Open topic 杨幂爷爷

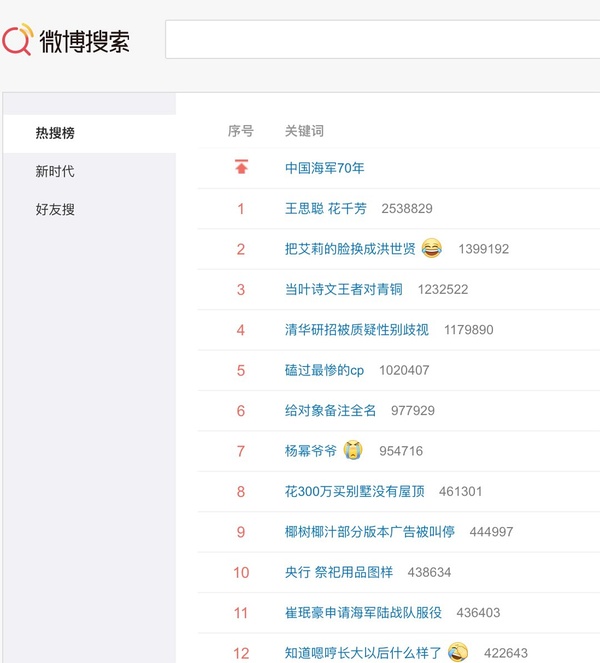tap(311, 451)
